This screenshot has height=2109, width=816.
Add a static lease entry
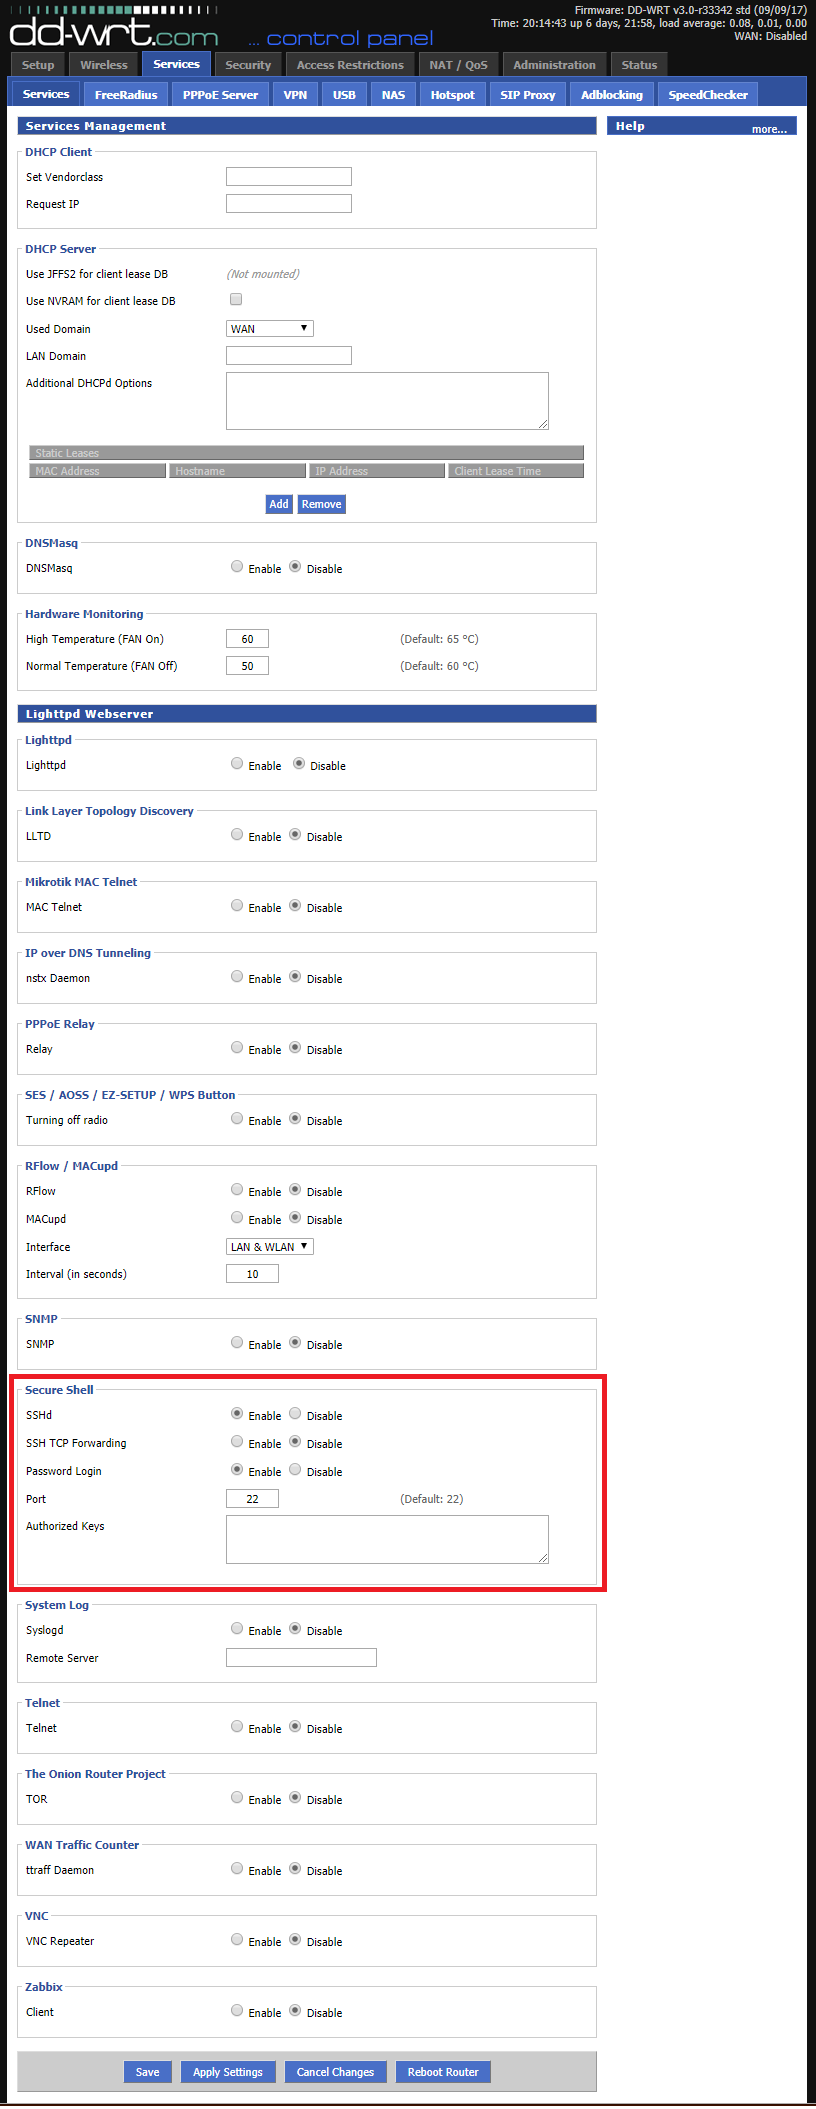[x=278, y=504]
